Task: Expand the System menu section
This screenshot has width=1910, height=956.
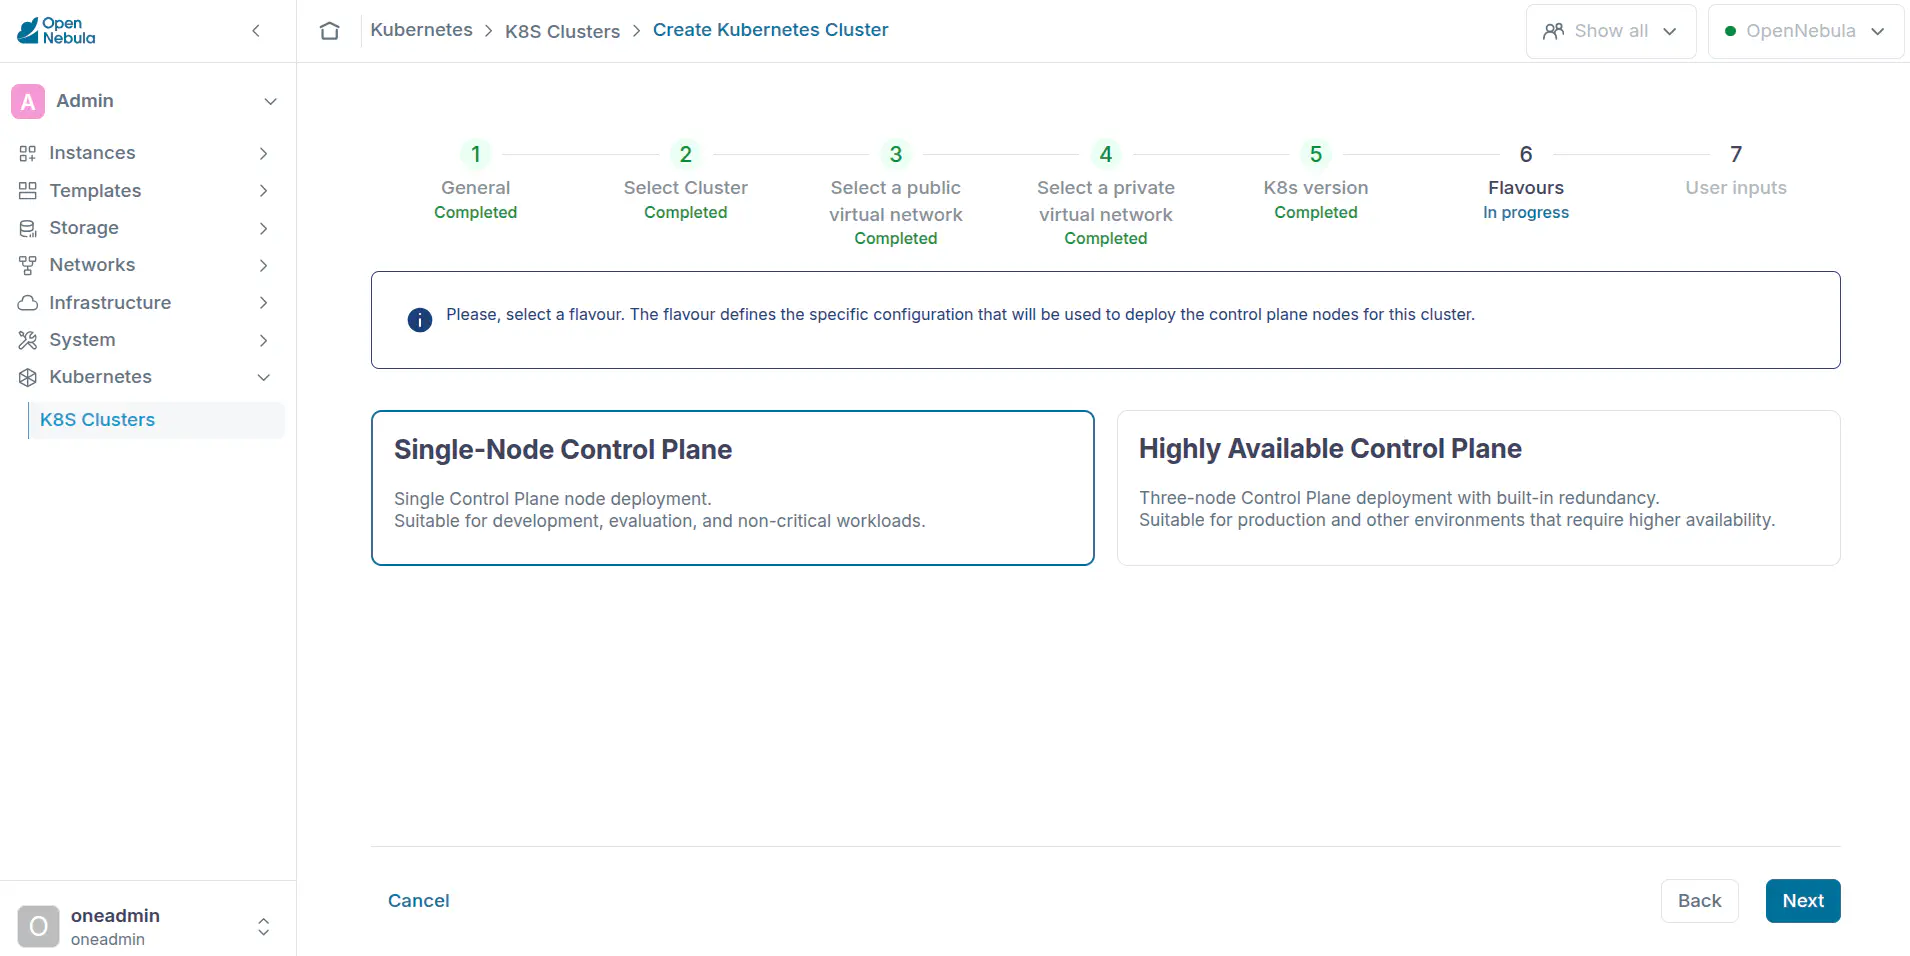Action: tap(264, 340)
